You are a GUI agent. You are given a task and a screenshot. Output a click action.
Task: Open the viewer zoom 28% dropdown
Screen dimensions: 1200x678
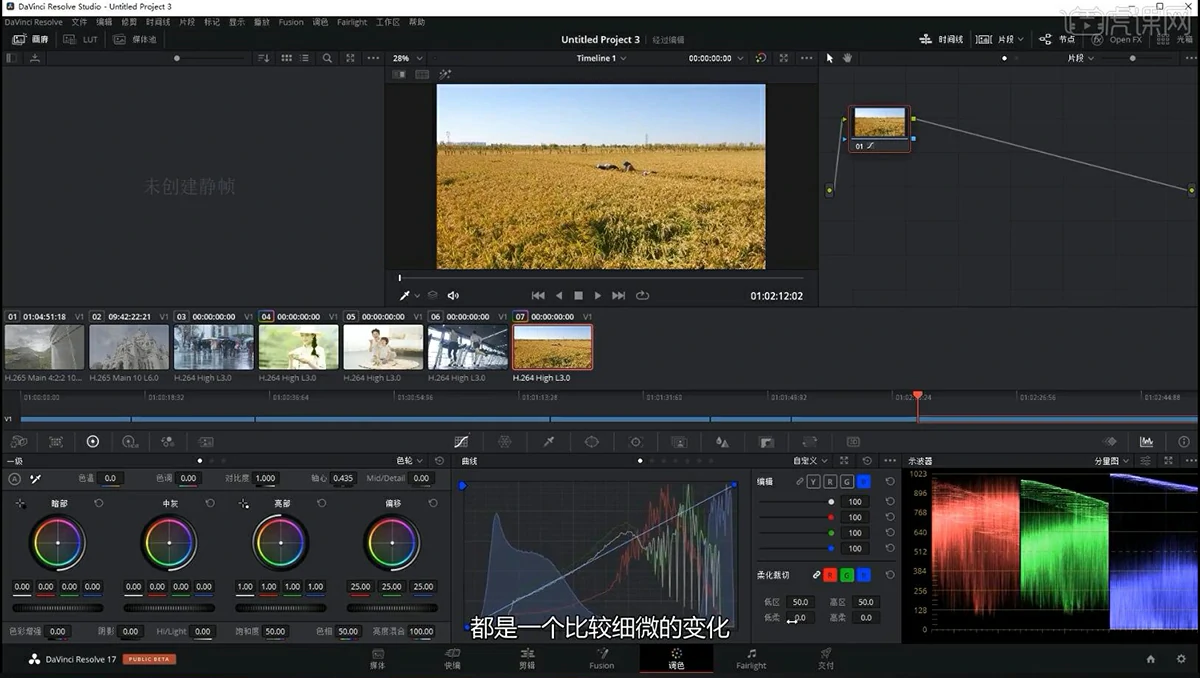(407, 58)
